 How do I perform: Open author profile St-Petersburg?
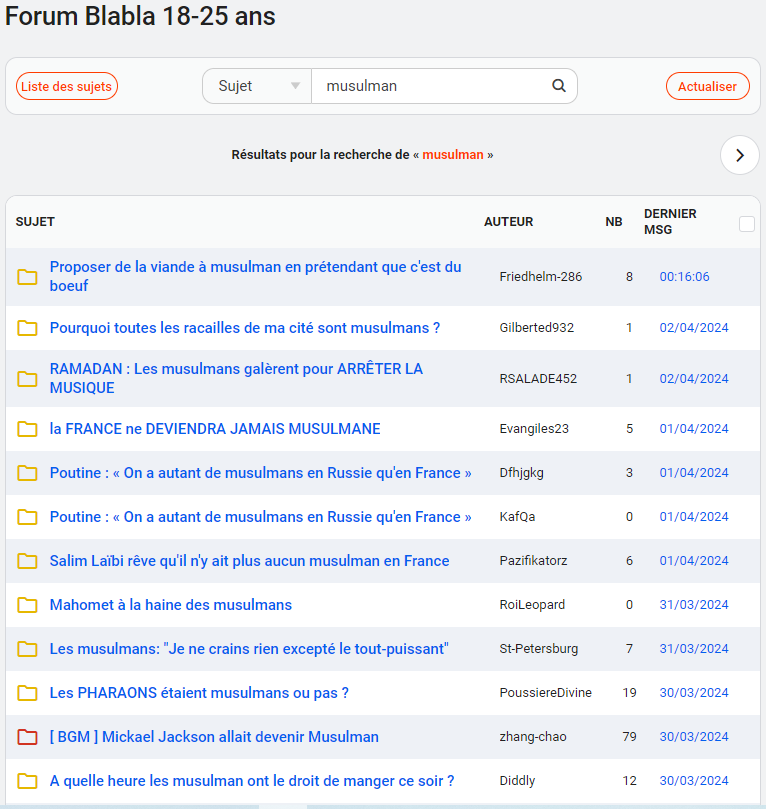tap(538, 649)
